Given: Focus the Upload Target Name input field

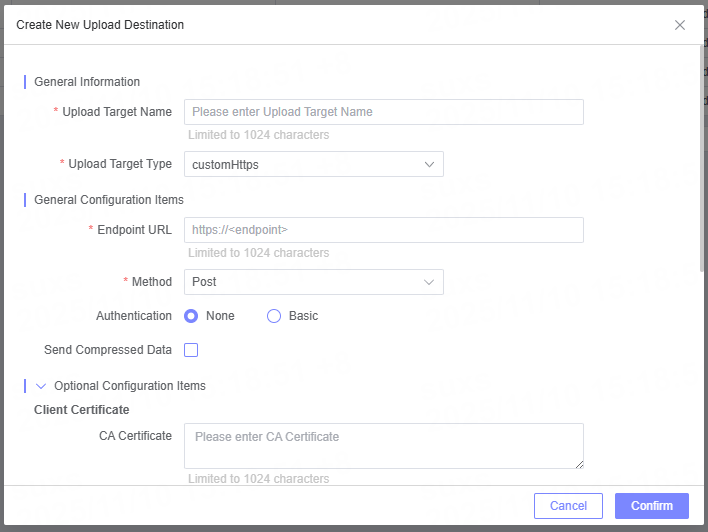Looking at the screenshot, I should tap(383, 112).
